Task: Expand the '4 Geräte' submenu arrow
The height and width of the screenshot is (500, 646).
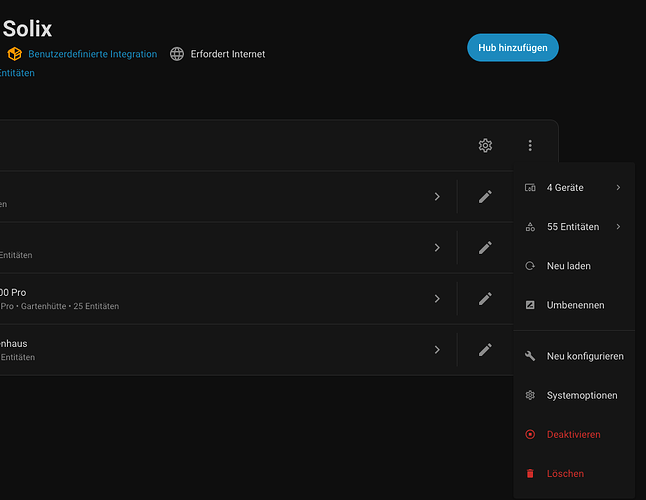Action: pos(618,188)
